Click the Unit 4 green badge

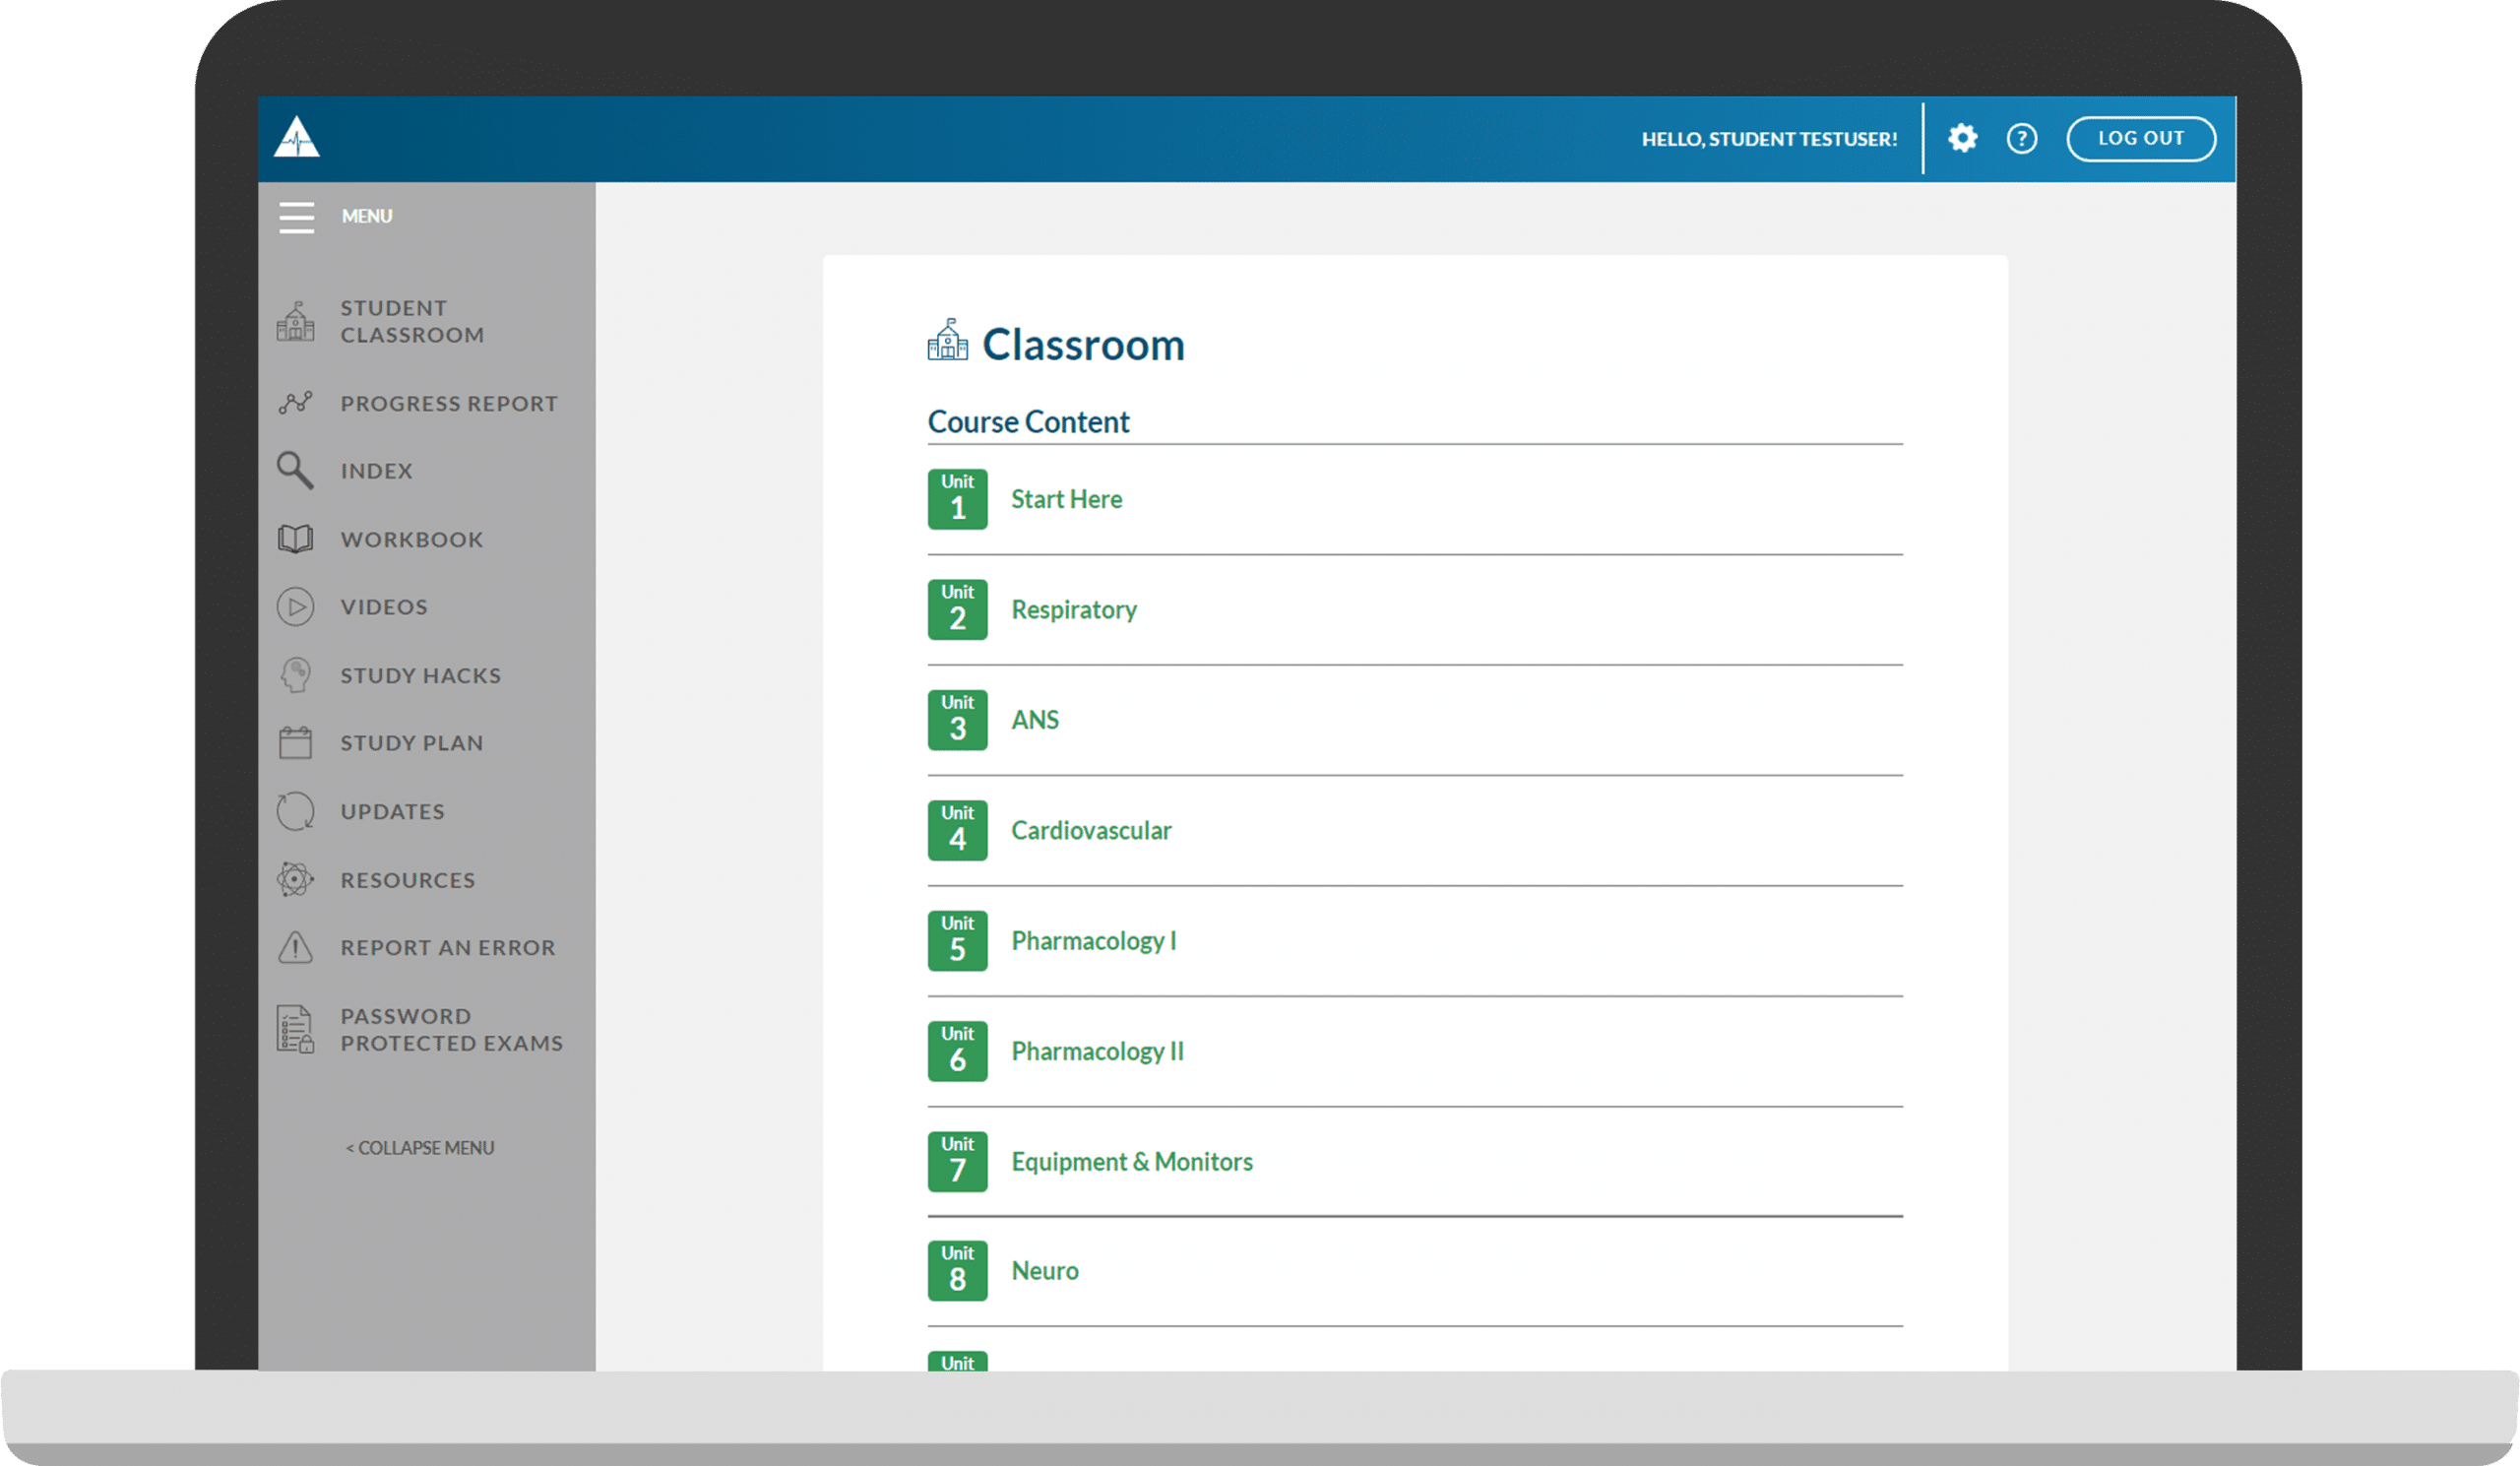[x=957, y=830]
